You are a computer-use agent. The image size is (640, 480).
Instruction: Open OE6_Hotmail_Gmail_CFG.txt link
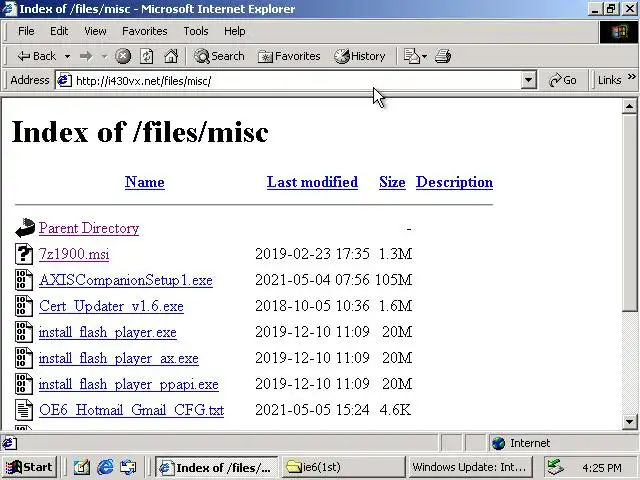[131, 410]
